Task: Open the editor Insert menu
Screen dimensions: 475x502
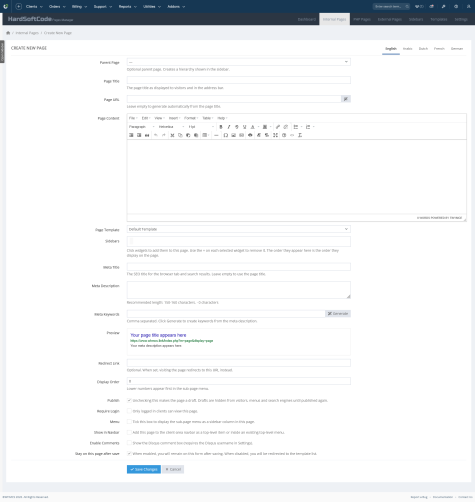Action: click(174, 118)
